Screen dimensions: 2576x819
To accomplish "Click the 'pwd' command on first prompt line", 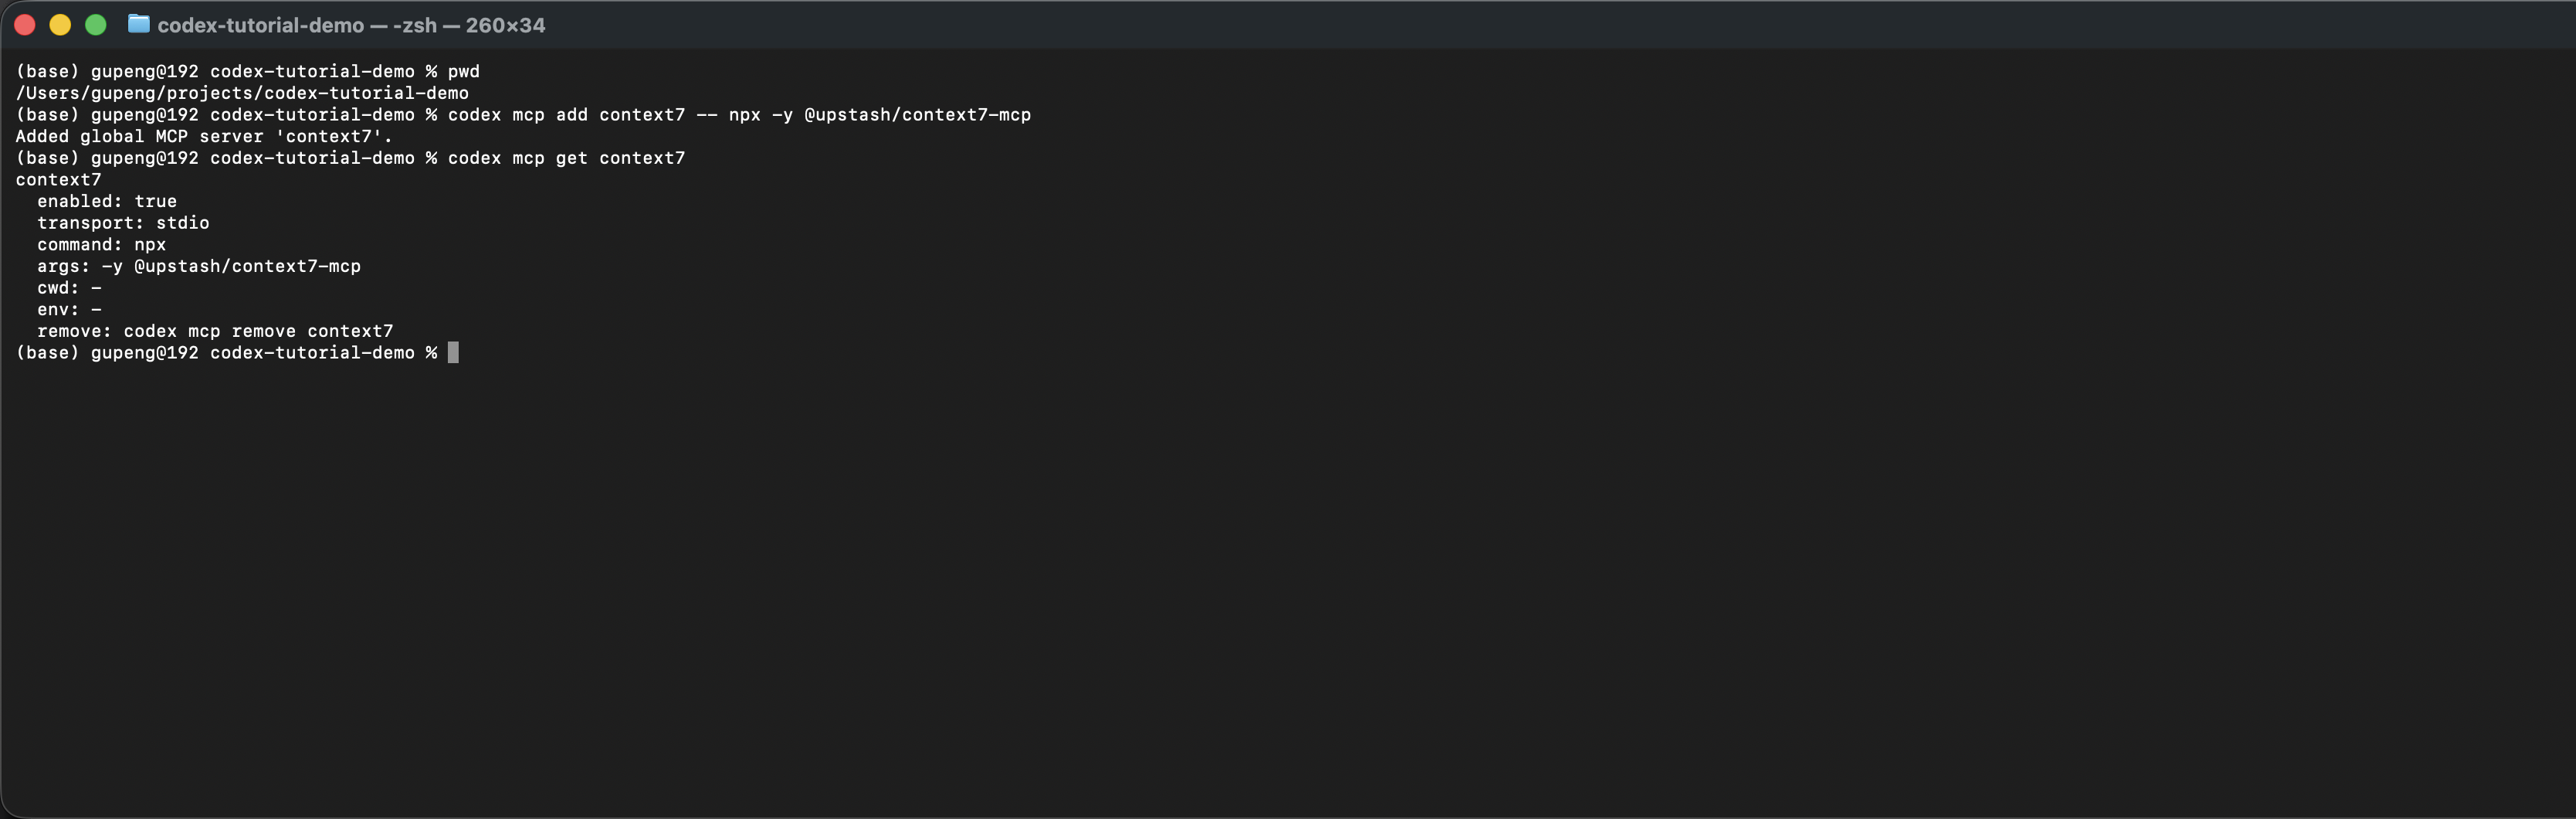I will click(464, 72).
